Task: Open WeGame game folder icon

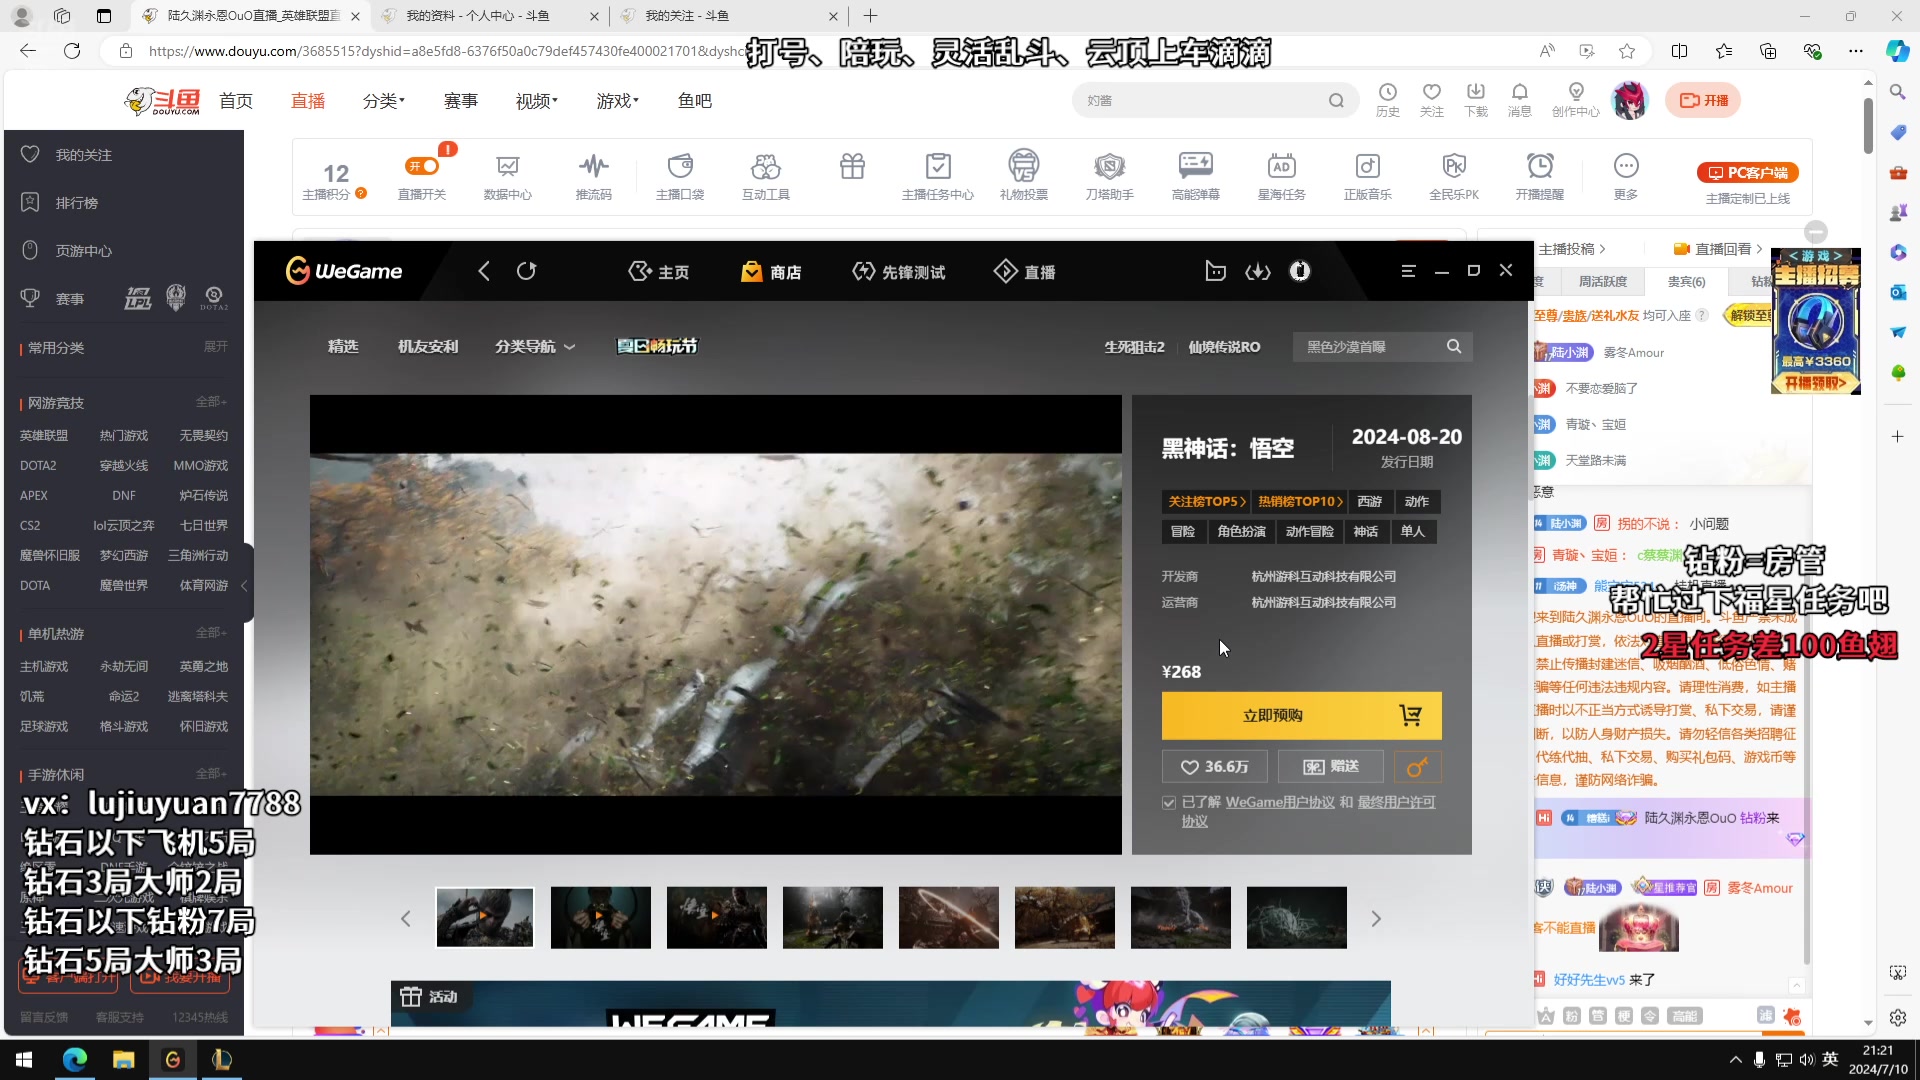Action: [x=1215, y=271]
